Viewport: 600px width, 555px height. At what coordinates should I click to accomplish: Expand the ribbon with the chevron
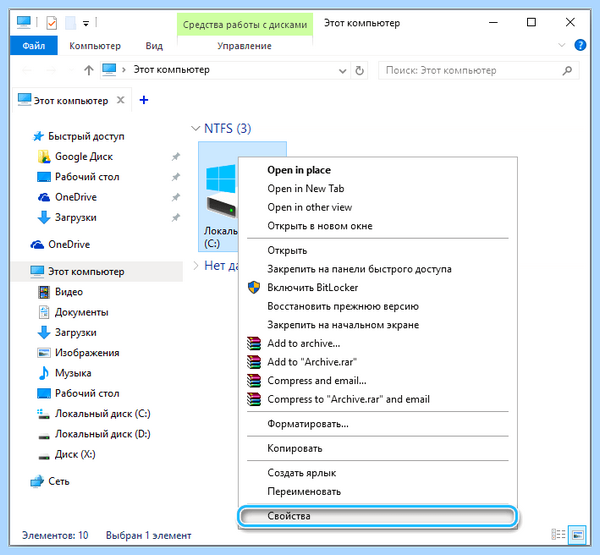tap(561, 45)
